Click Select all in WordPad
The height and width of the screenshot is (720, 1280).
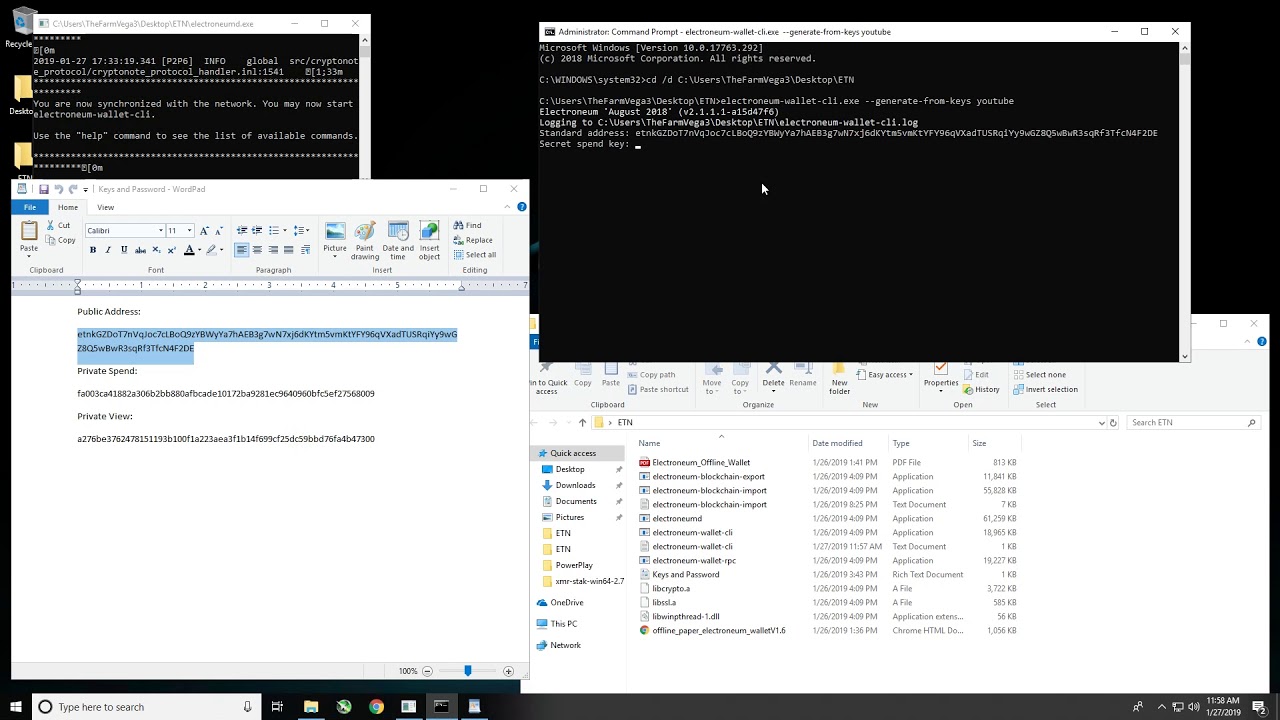click(474, 254)
